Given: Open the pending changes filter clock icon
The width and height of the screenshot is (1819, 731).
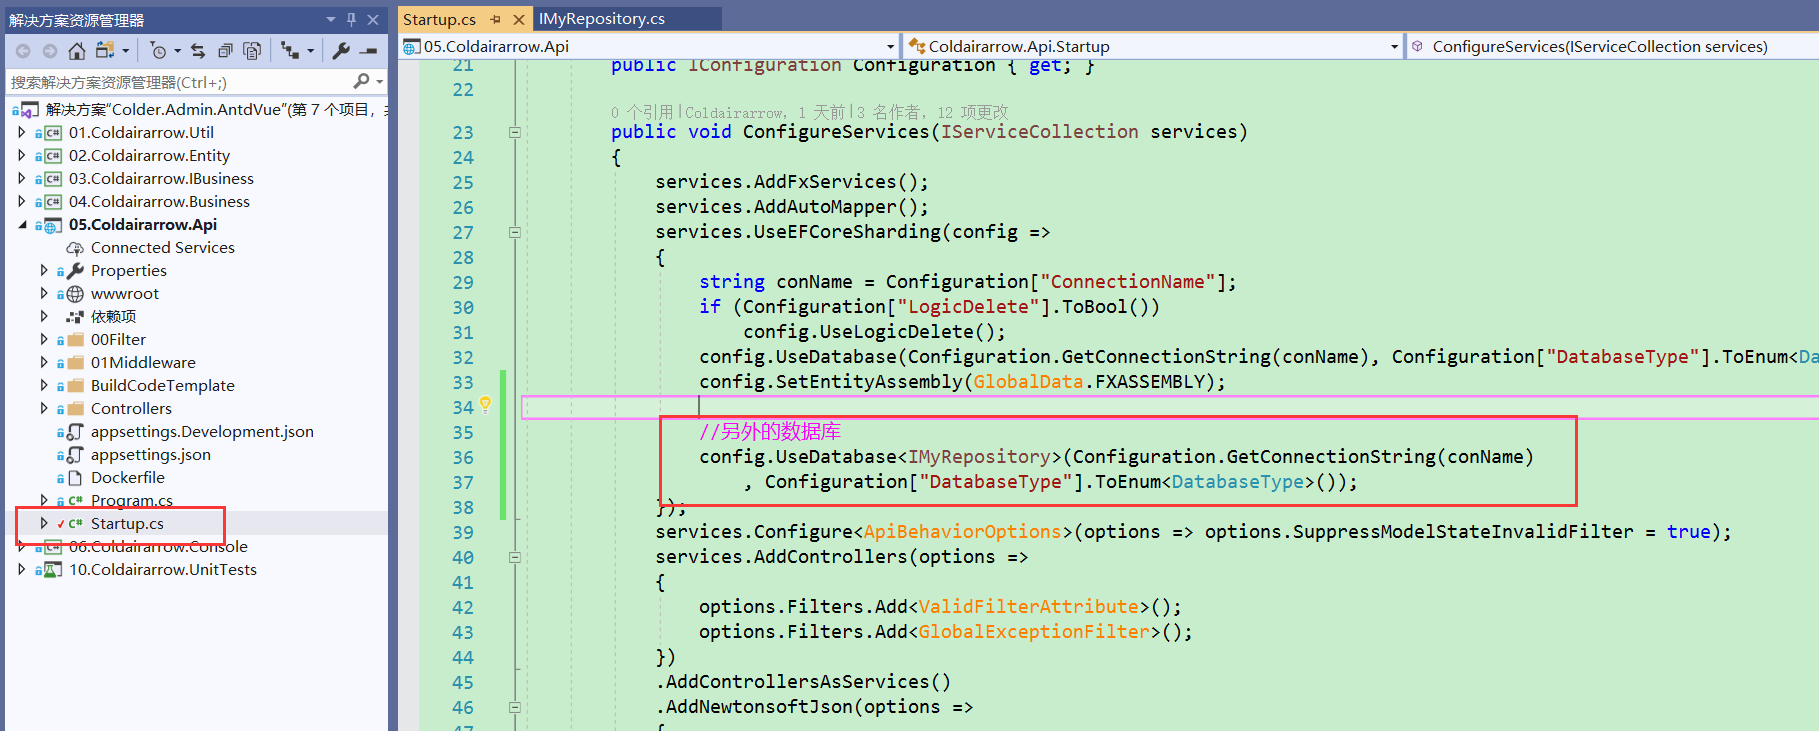Looking at the screenshot, I should 158,50.
